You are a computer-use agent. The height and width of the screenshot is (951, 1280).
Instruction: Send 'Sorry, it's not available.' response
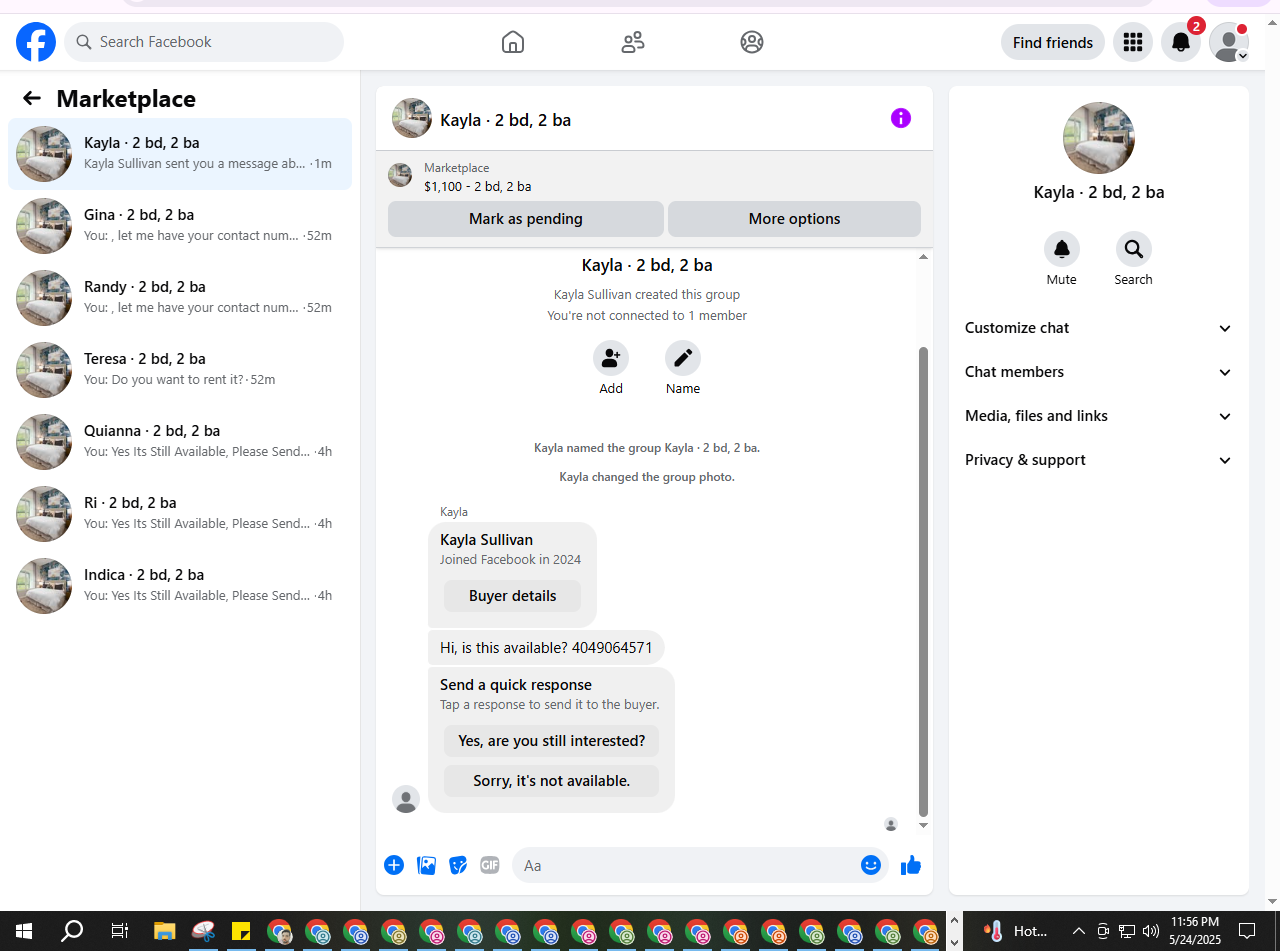(x=552, y=781)
